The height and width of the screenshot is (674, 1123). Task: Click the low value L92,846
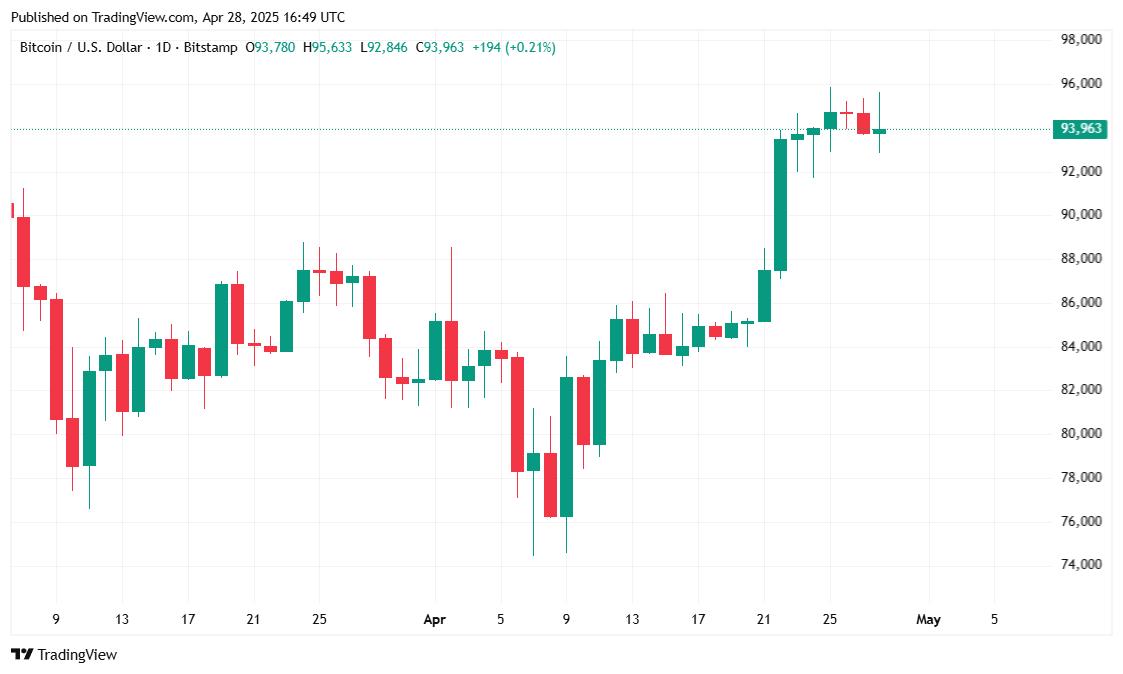coord(384,47)
